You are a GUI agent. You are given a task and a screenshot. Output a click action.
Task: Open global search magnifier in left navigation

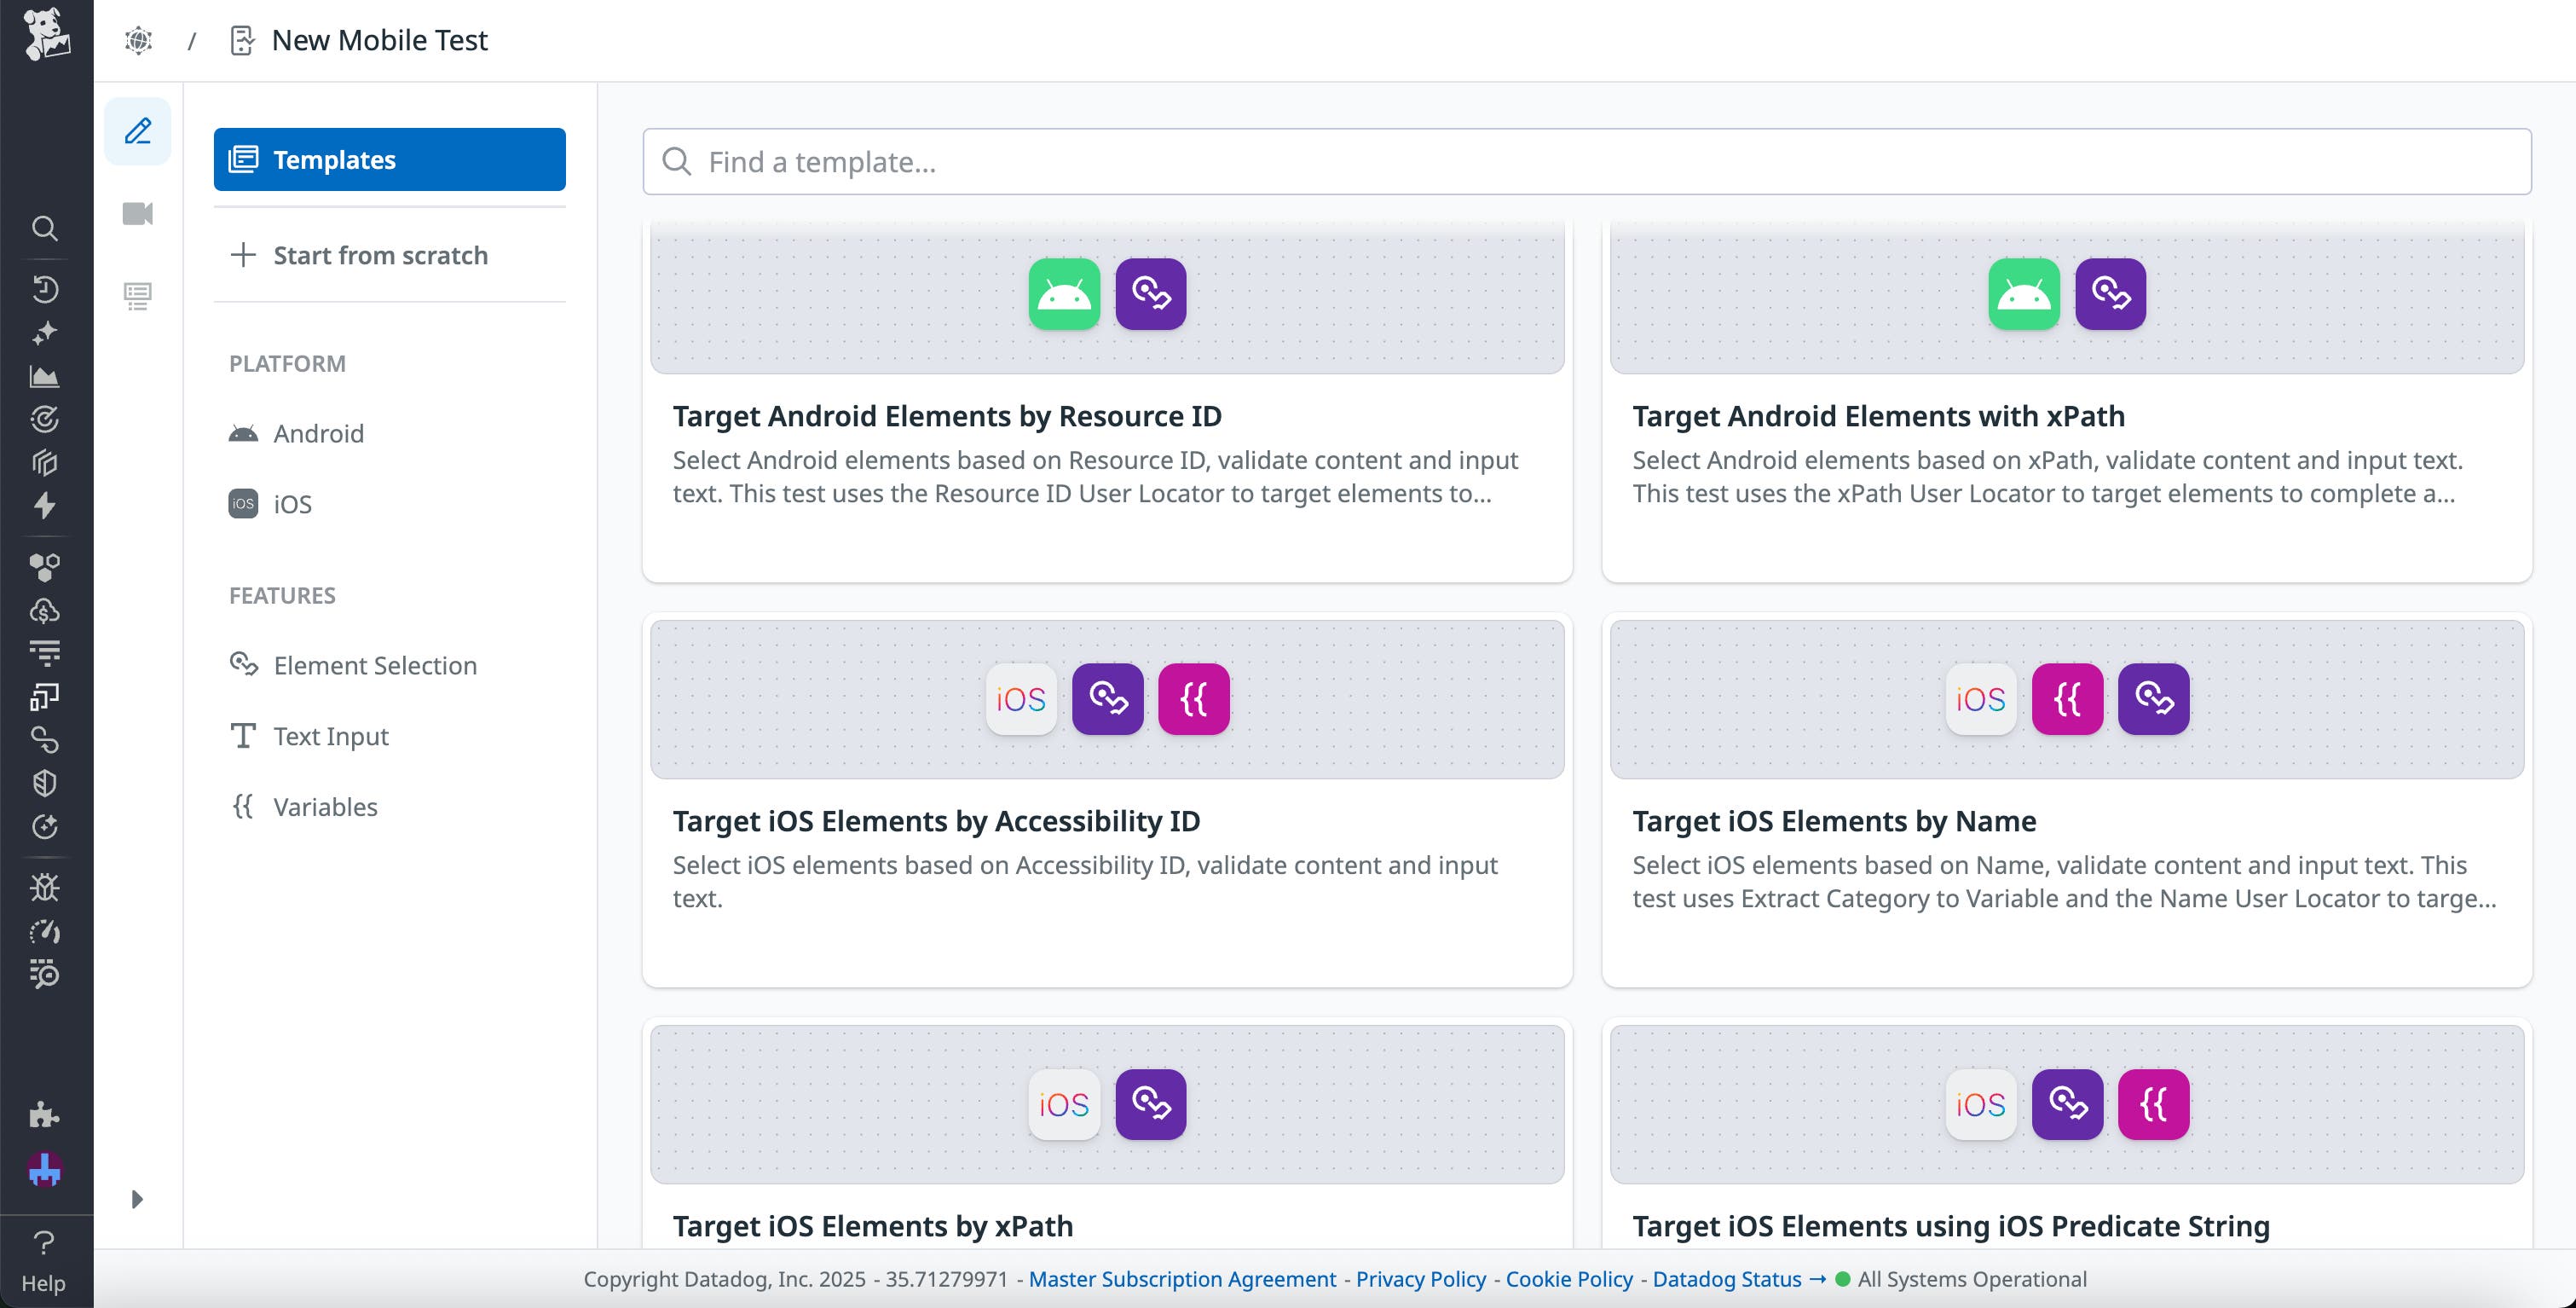point(46,229)
